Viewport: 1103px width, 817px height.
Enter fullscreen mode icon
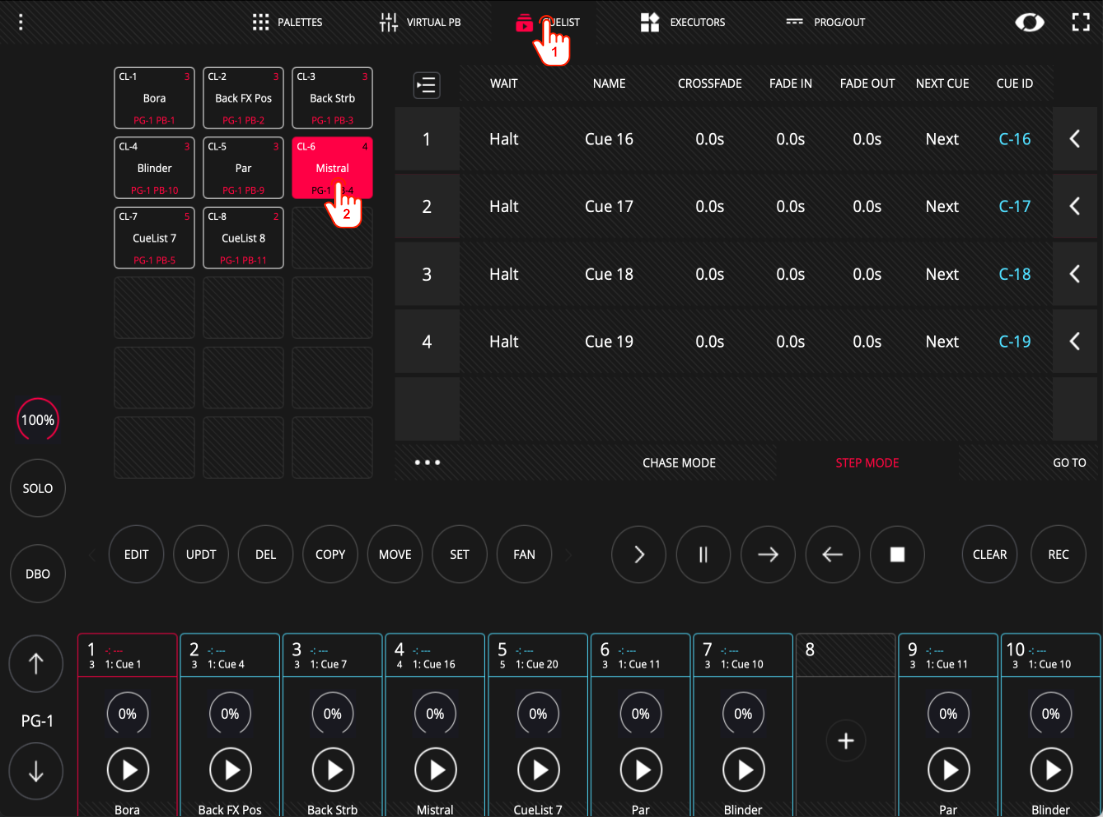coord(1080,23)
